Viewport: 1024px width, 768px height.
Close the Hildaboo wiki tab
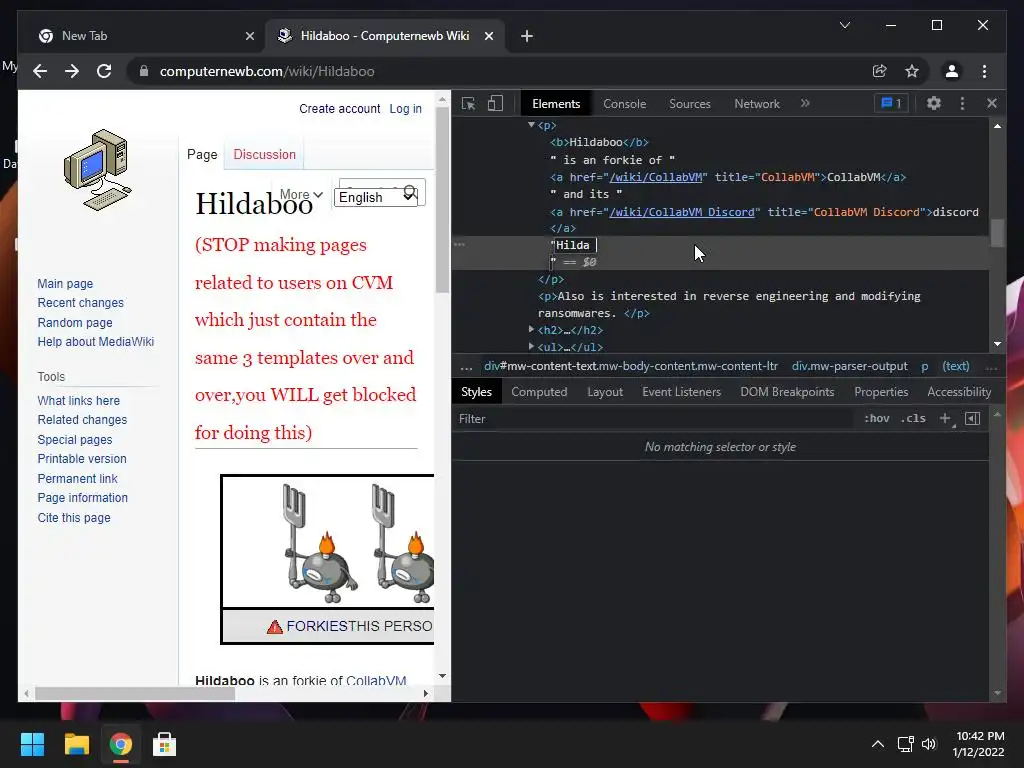(488, 36)
